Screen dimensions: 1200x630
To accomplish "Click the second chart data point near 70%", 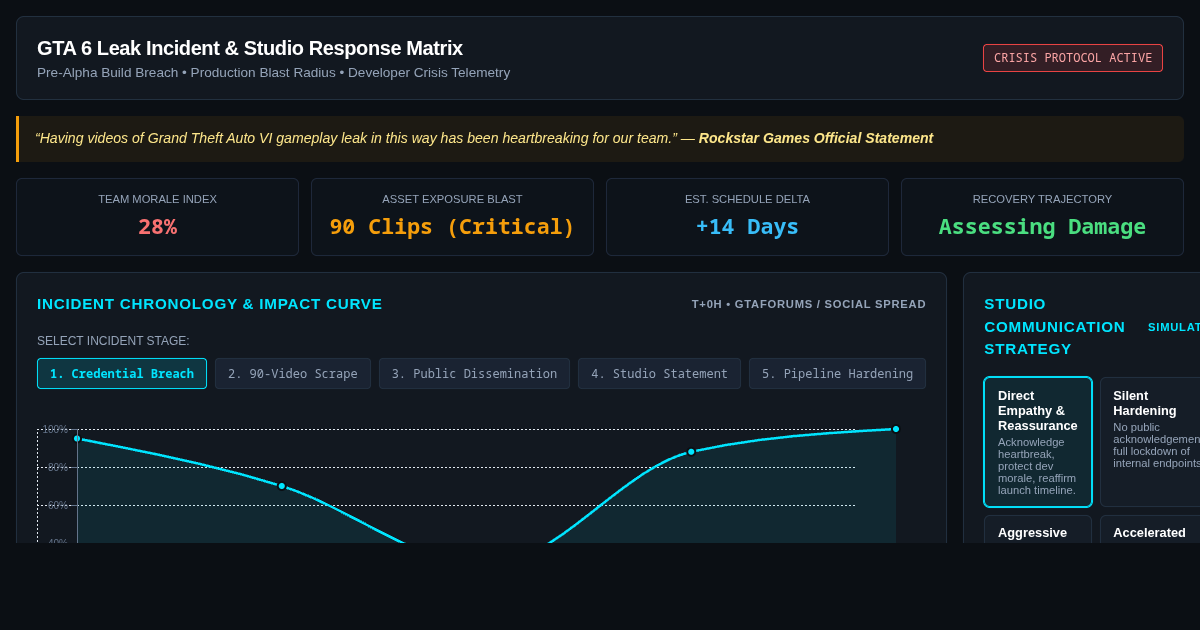I will tap(282, 486).
